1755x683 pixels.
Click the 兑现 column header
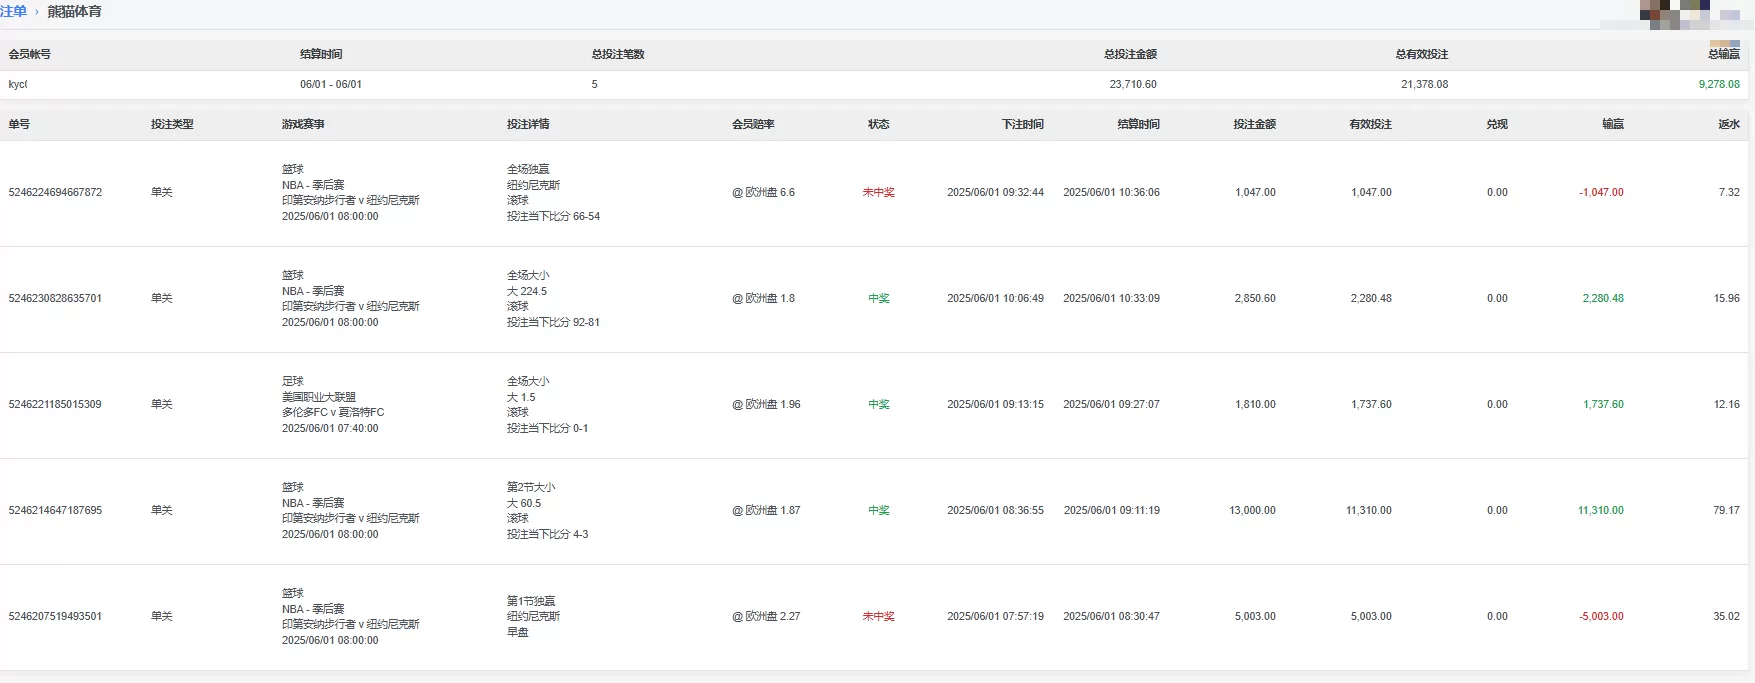(x=1497, y=124)
